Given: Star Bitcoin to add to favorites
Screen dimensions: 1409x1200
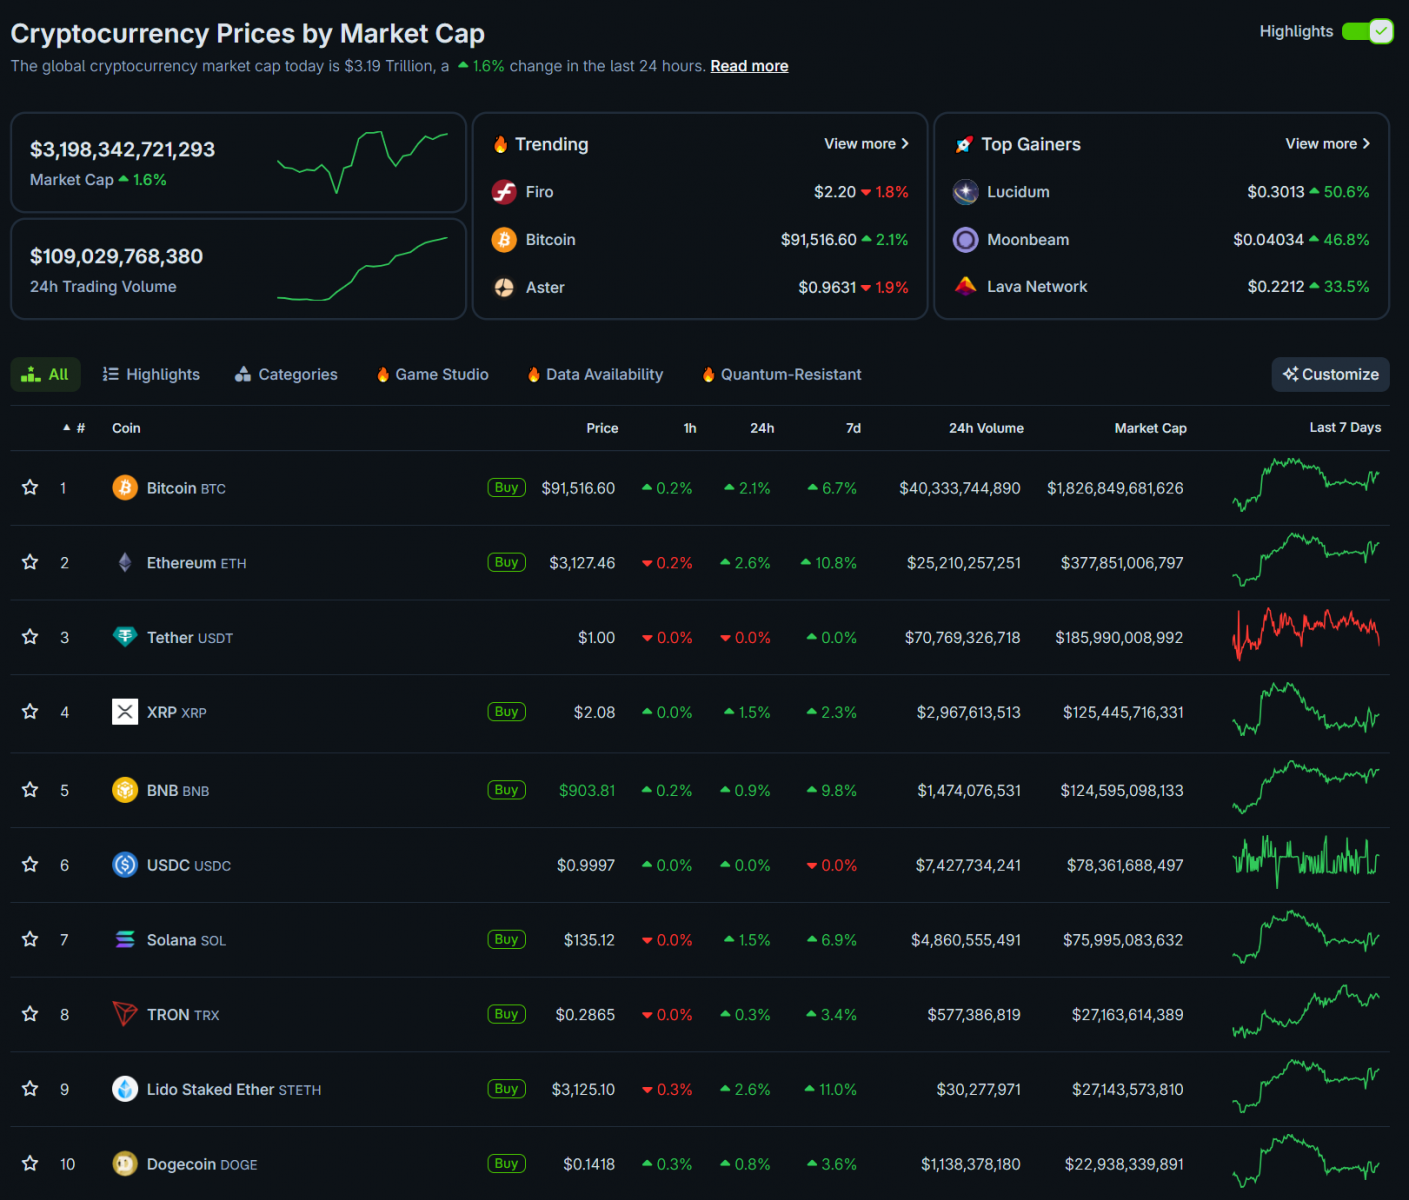Looking at the screenshot, I should pyautogui.click(x=30, y=488).
